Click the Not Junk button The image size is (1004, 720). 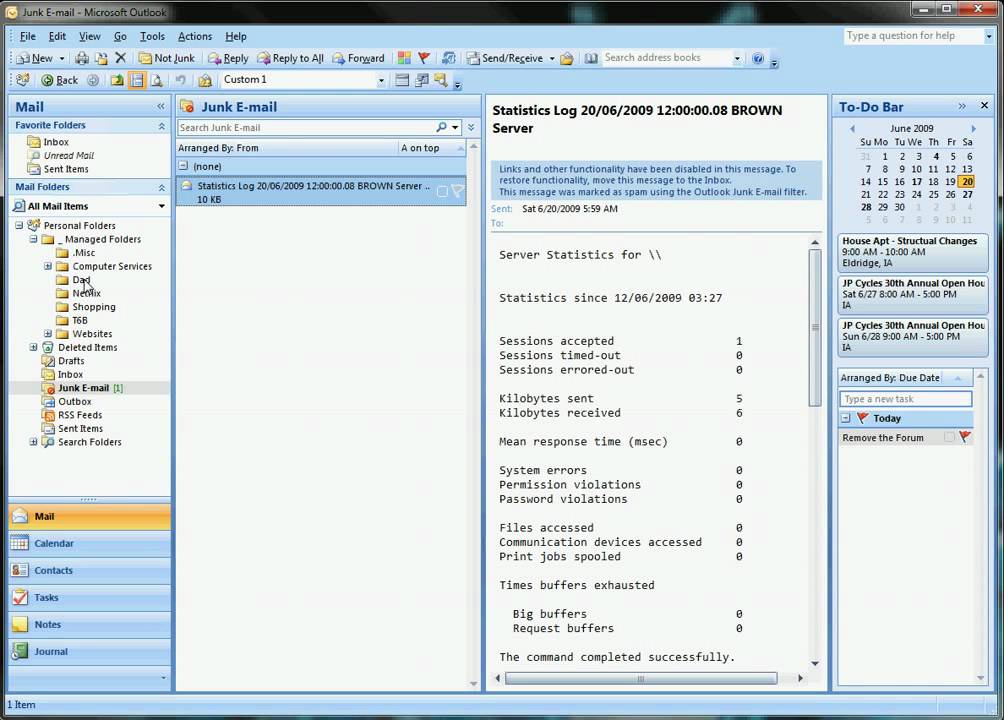[x=166, y=58]
